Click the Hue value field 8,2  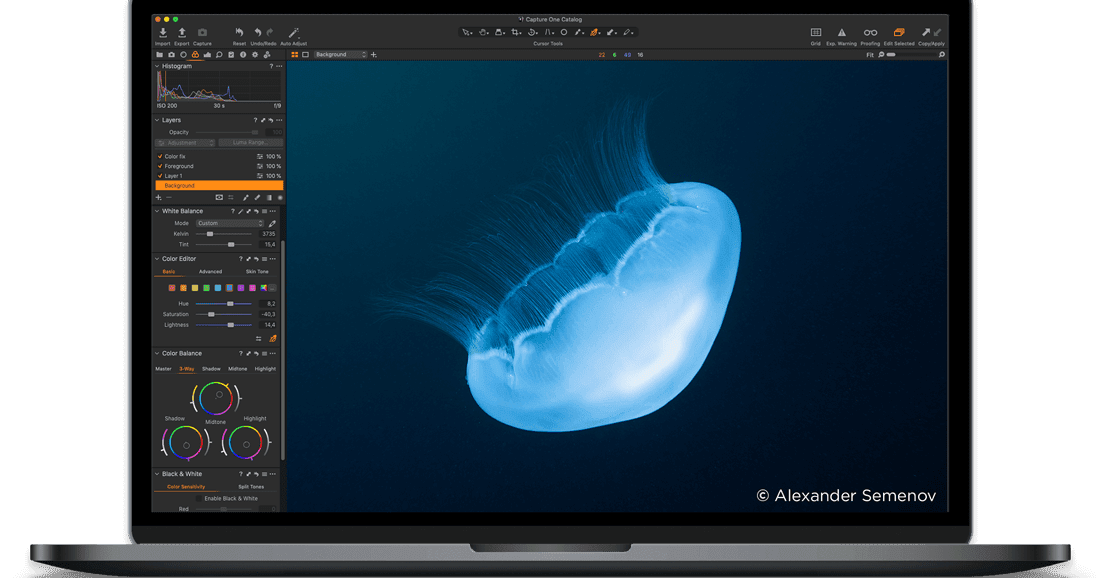(269, 304)
